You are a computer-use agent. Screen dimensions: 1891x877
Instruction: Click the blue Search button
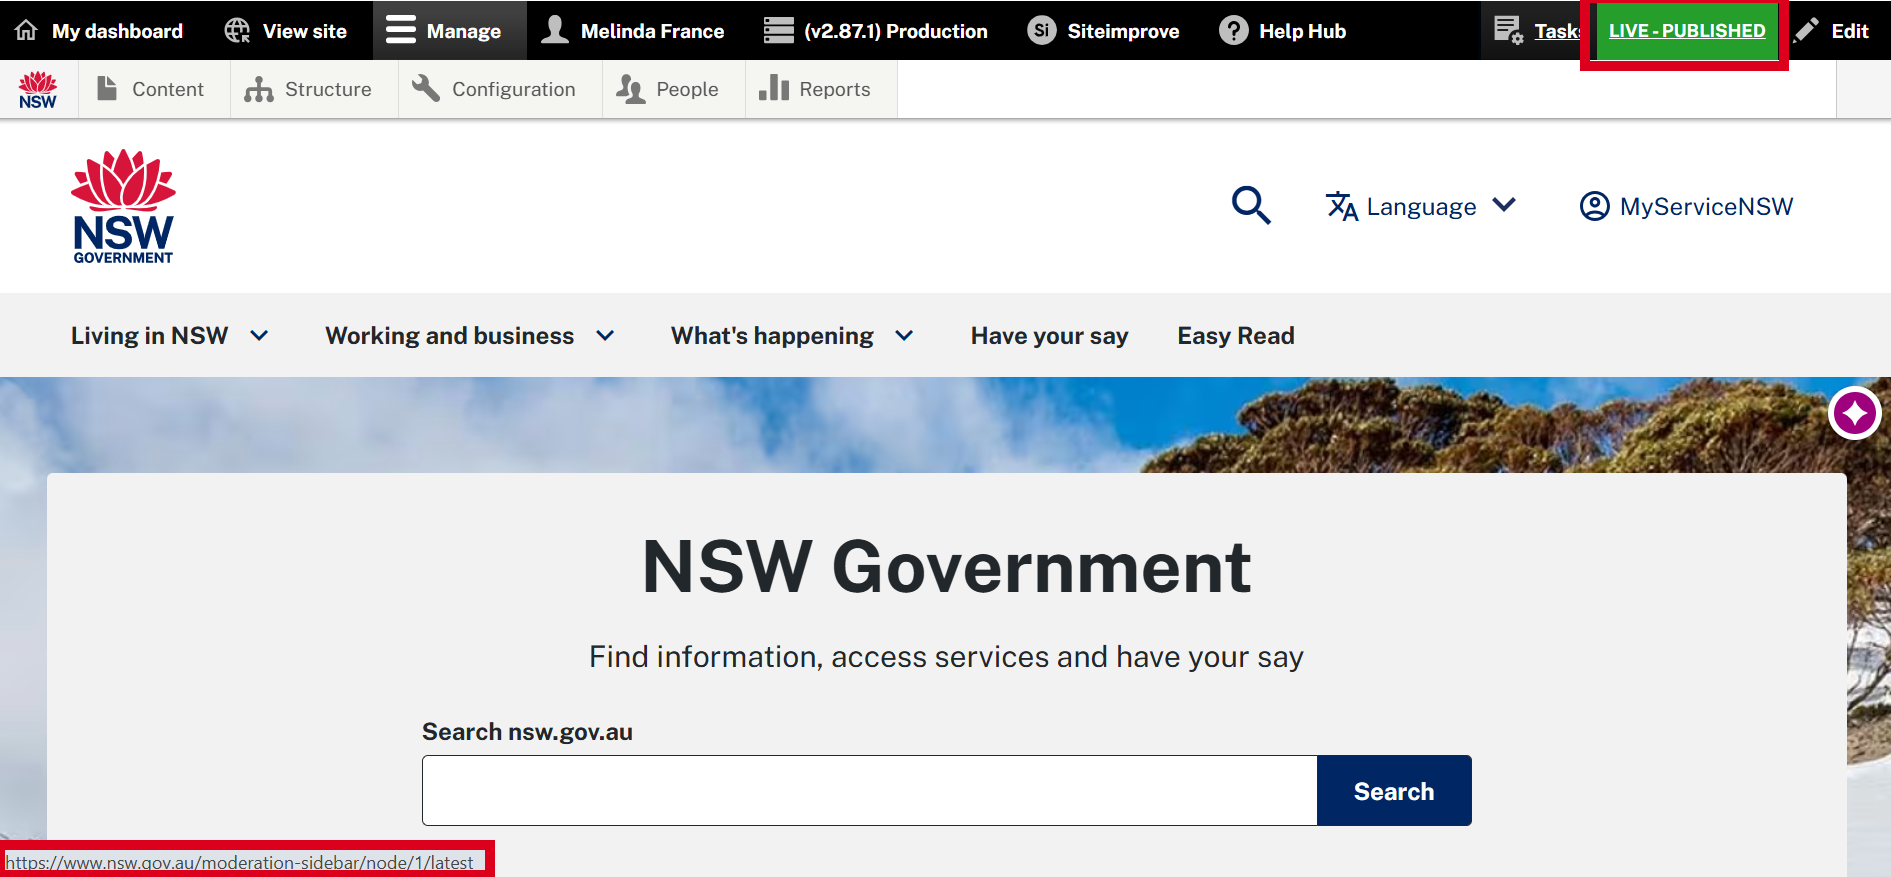coord(1394,790)
